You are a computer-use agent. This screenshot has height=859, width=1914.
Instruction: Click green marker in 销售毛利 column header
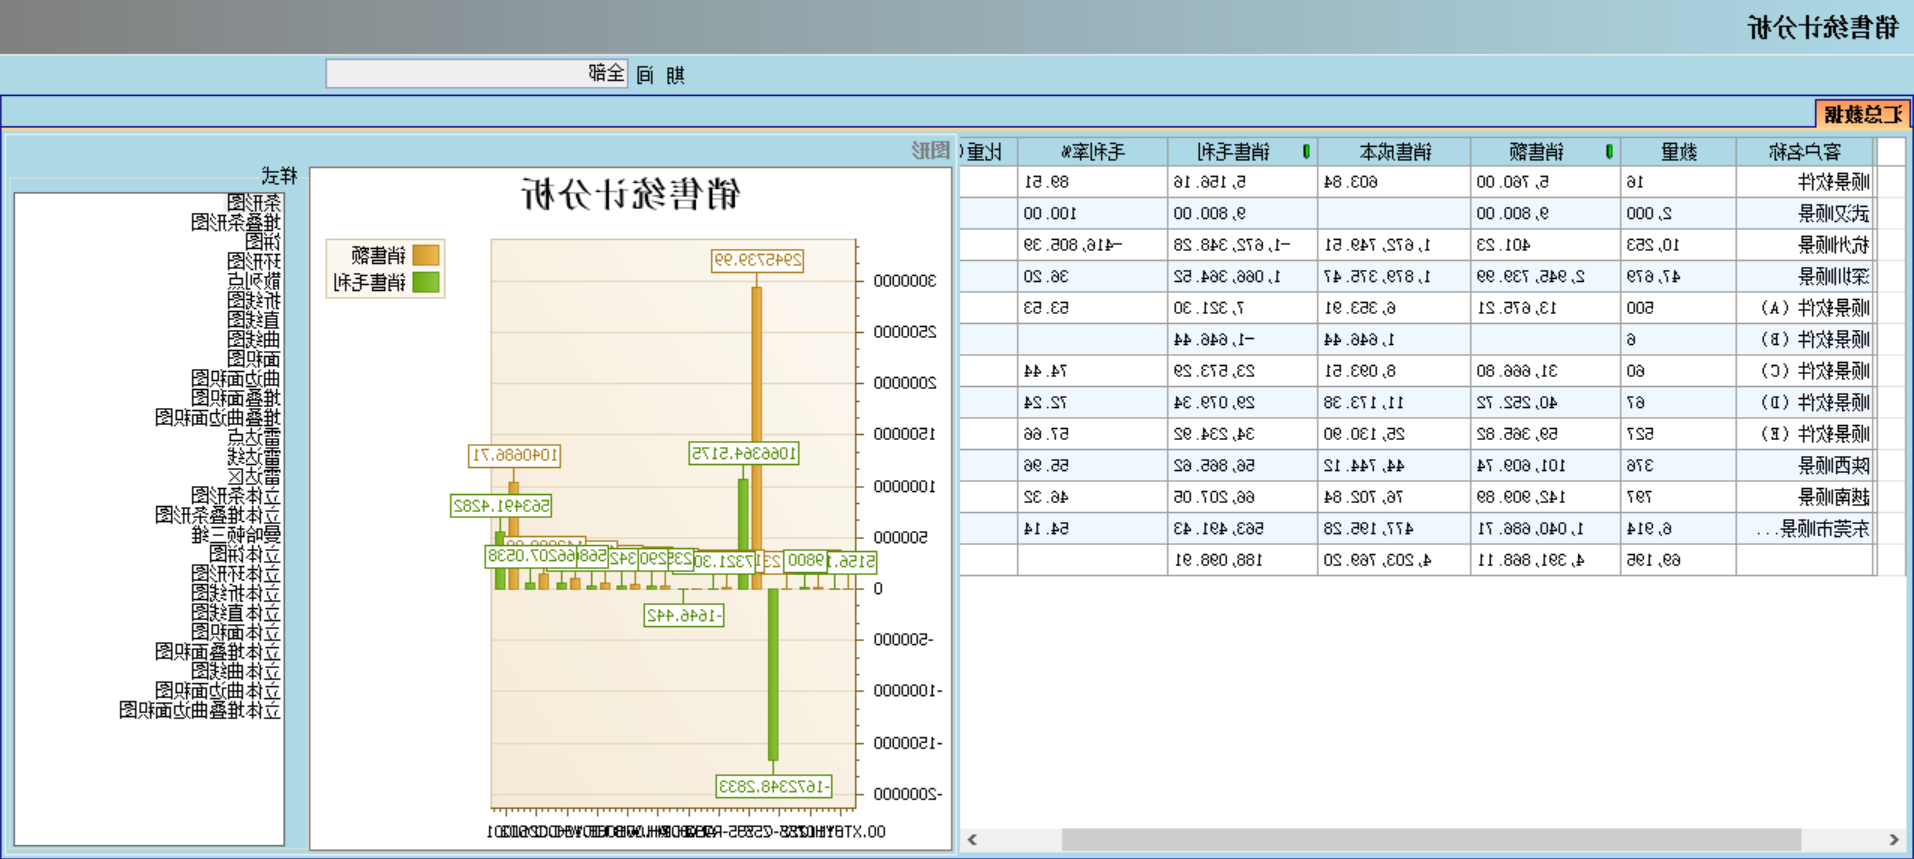point(1306,152)
